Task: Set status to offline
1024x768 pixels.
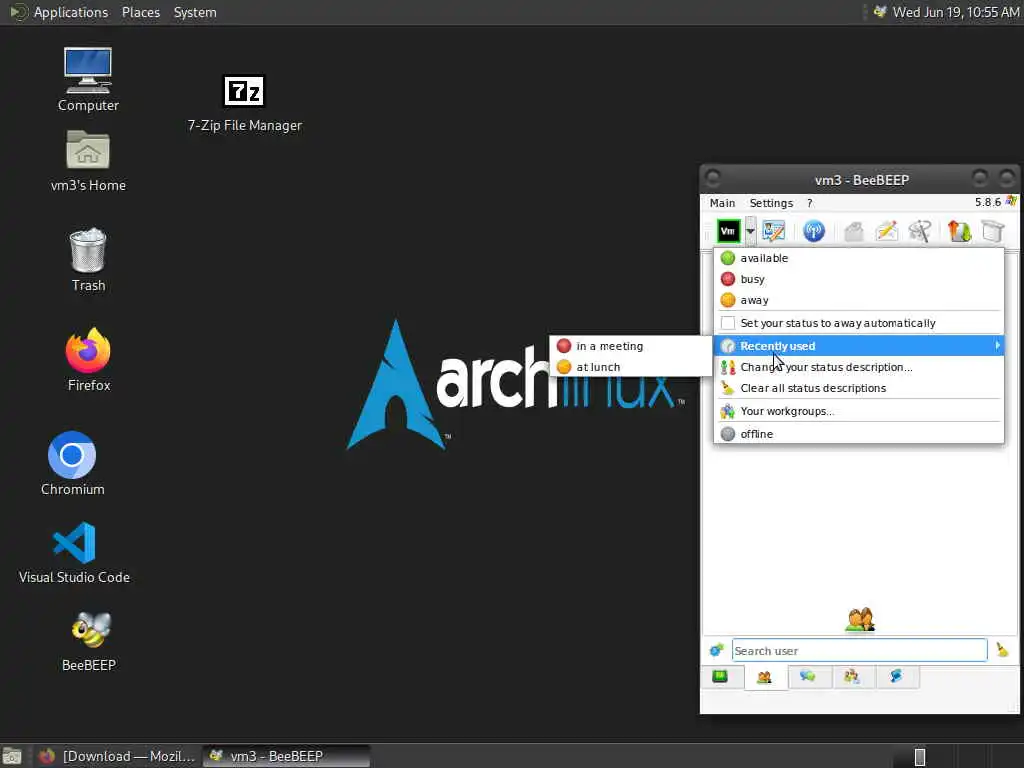Action: tap(858, 434)
